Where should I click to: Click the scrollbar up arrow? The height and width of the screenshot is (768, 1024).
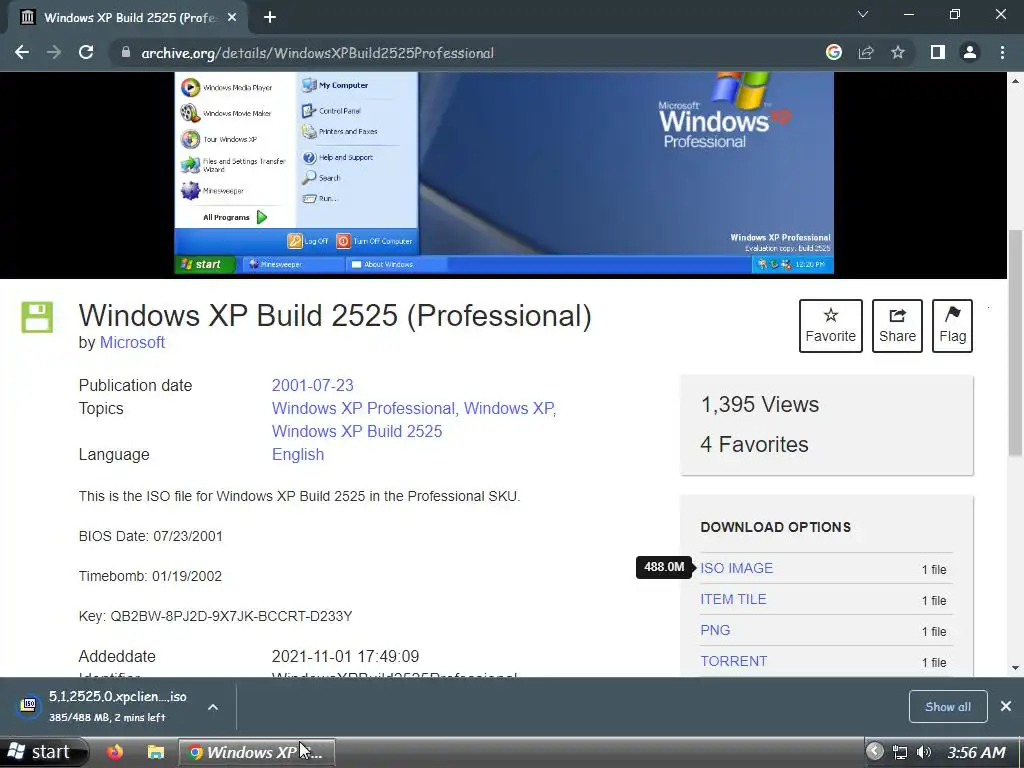(1015, 80)
